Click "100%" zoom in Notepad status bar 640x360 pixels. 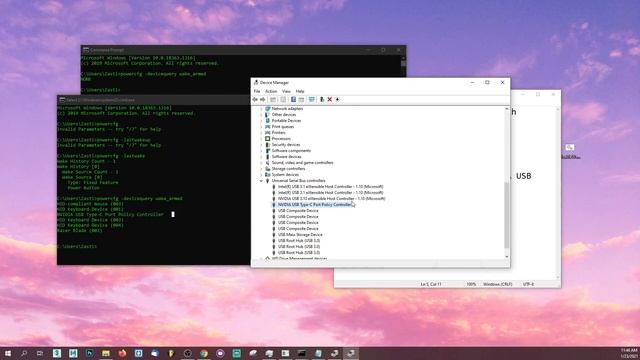tap(471, 284)
